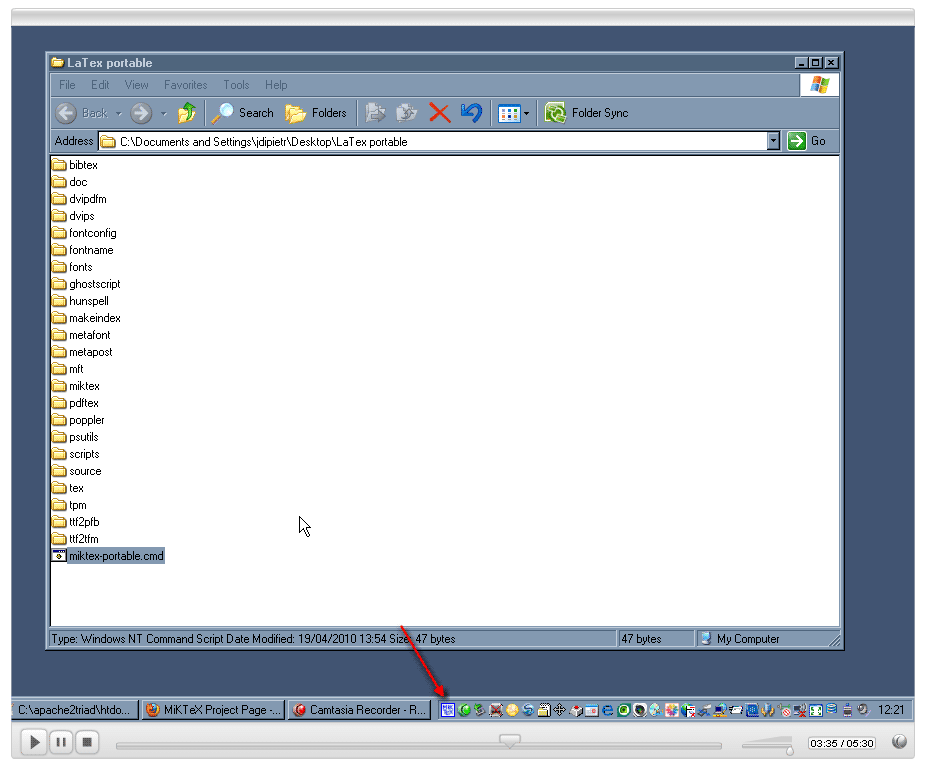The image size is (927, 772).
Task: Select the ghostscript folder
Action: (x=86, y=284)
